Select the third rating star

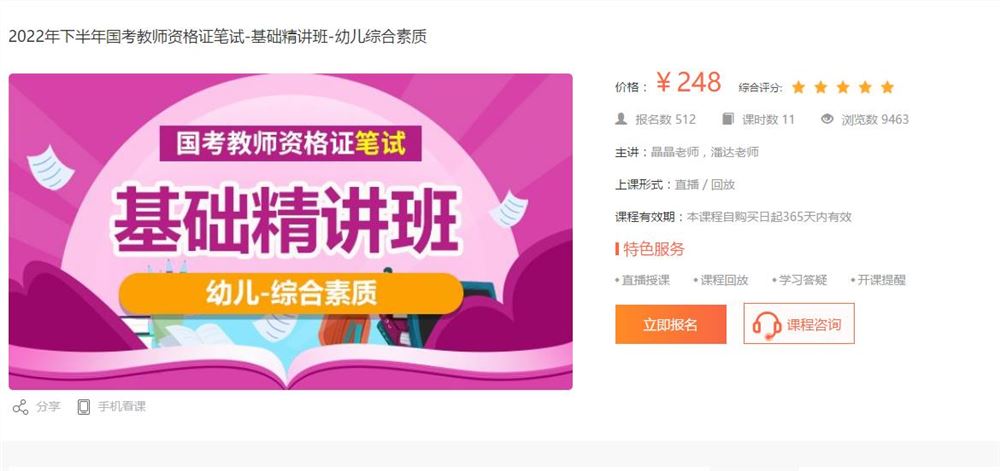pyautogui.click(x=842, y=87)
